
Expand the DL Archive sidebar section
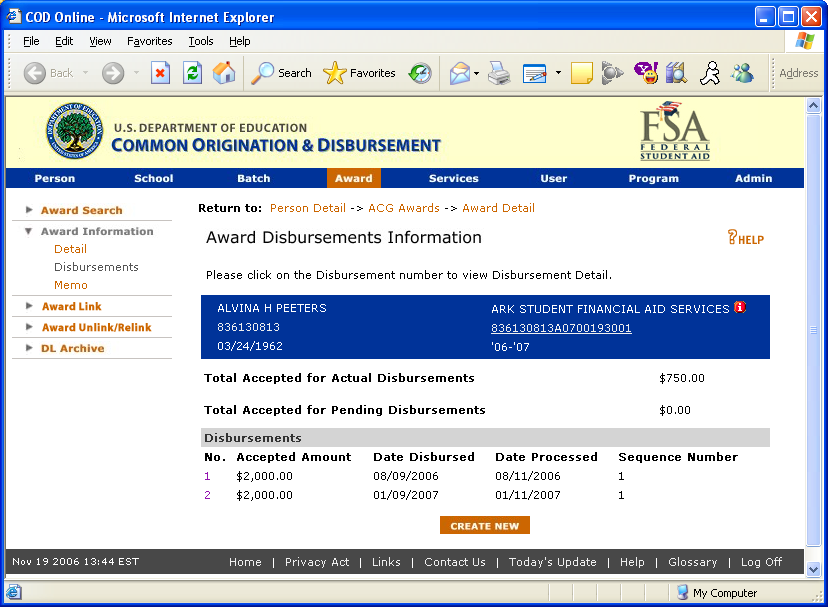click(x=29, y=348)
